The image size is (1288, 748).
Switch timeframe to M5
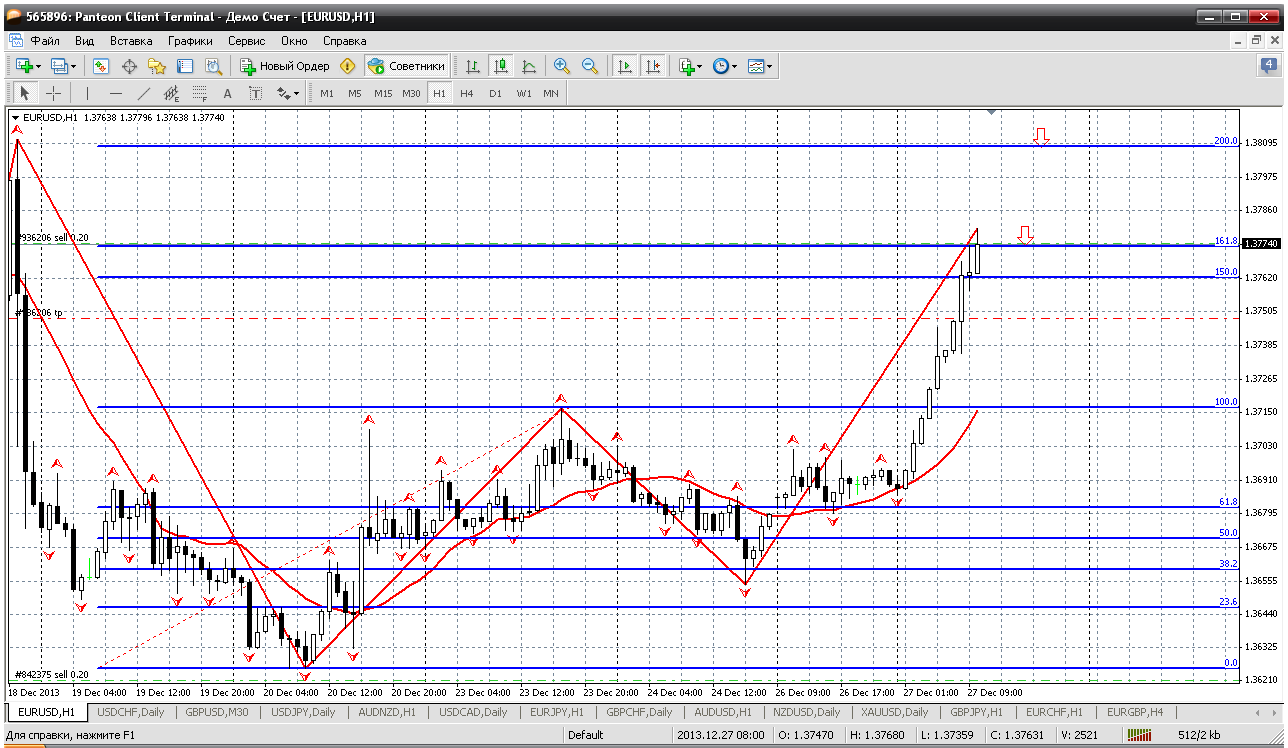355,93
